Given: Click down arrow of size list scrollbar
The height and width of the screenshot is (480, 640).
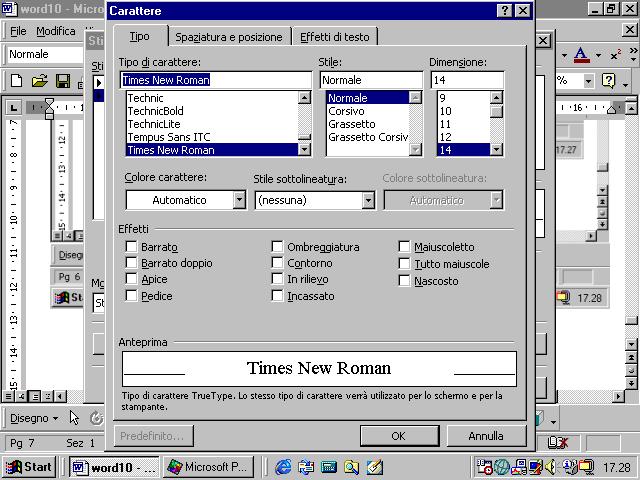Looking at the screenshot, I should tap(496, 150).
